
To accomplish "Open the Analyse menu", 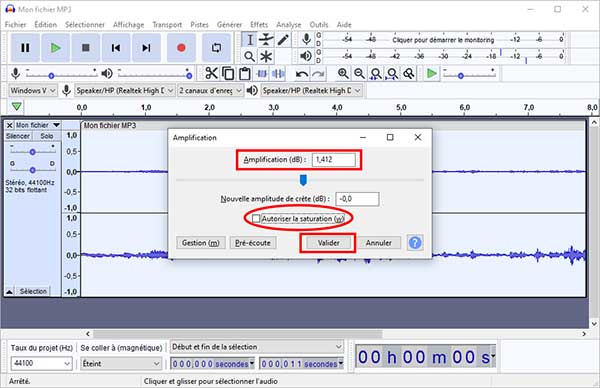I will coord(289,24).
